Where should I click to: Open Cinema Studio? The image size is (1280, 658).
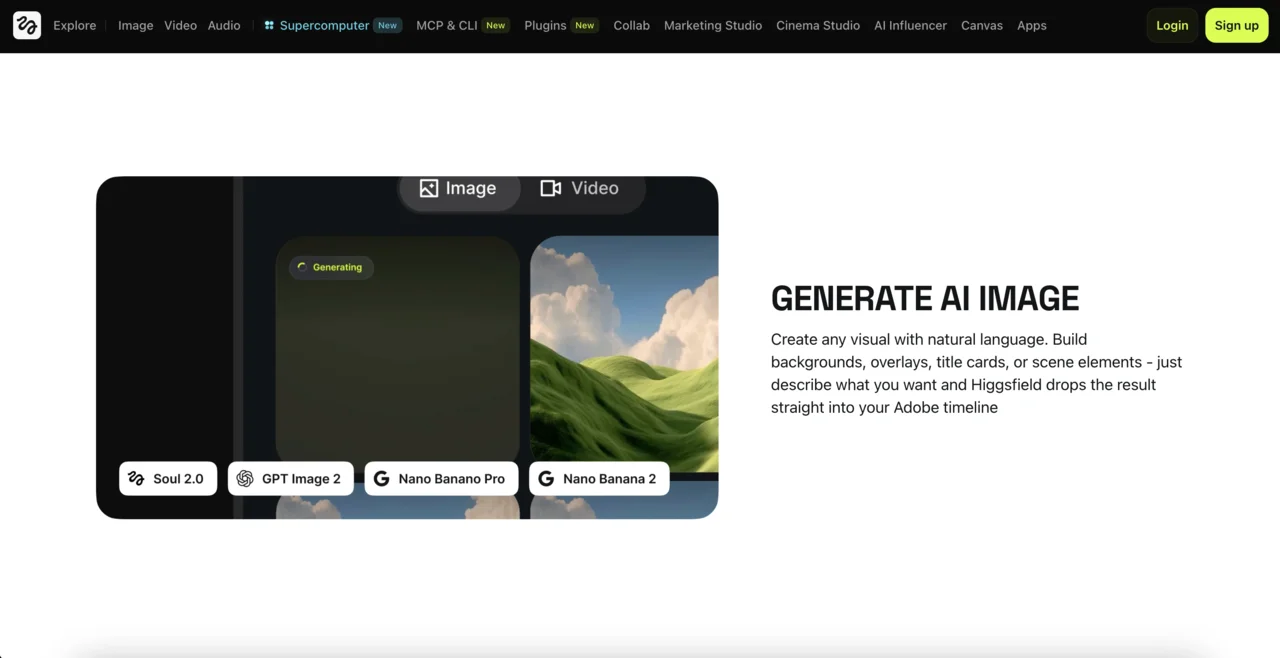click(818, 26)
